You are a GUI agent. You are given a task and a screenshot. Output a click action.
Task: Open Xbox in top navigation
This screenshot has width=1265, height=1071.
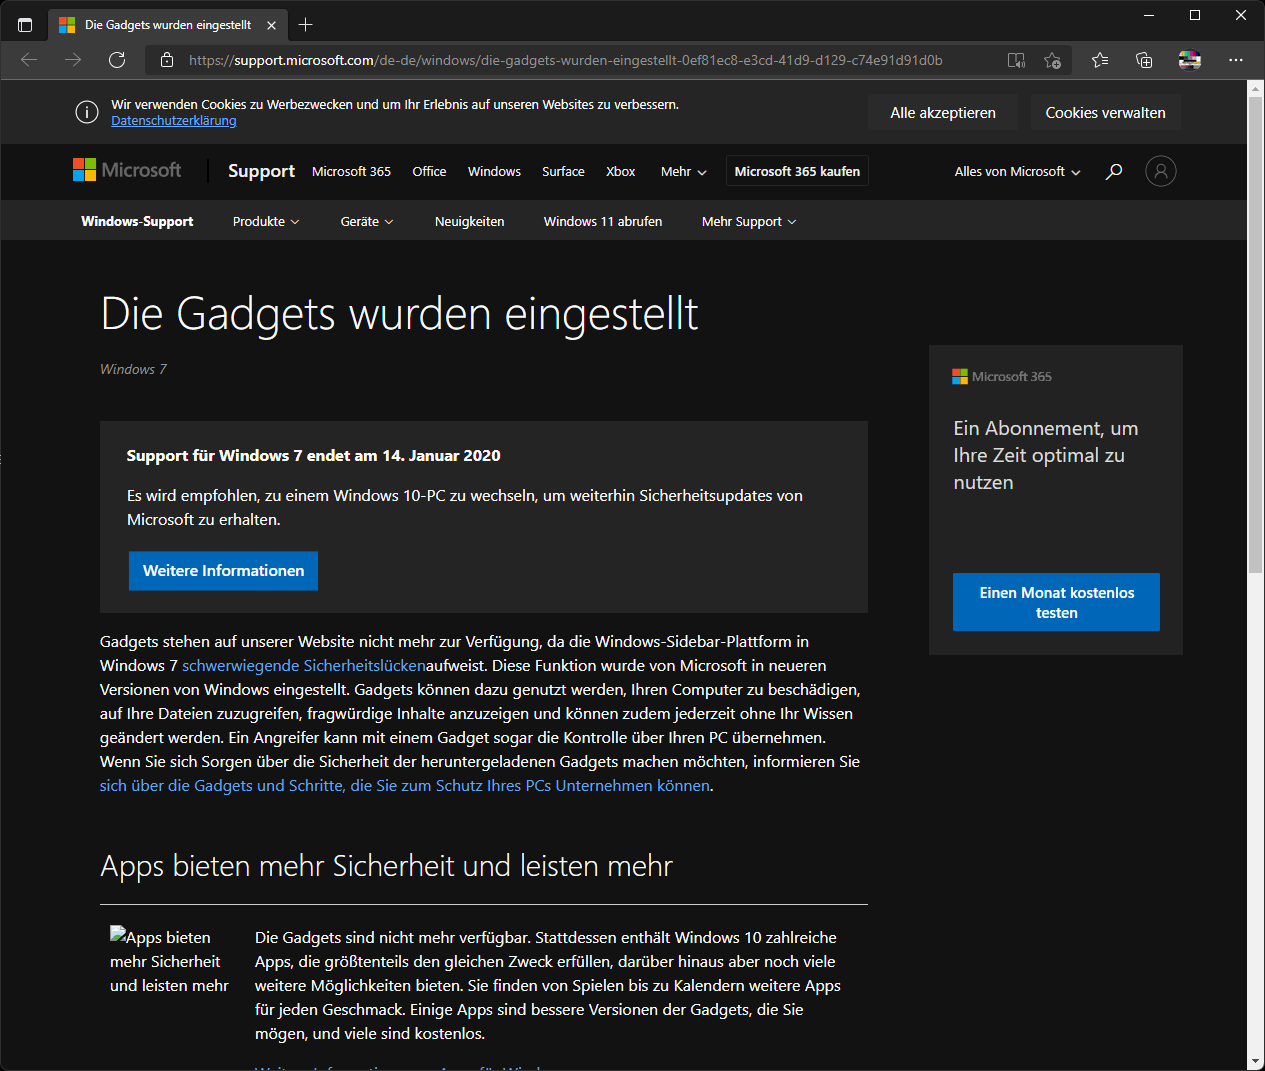(x=620, y=172)
